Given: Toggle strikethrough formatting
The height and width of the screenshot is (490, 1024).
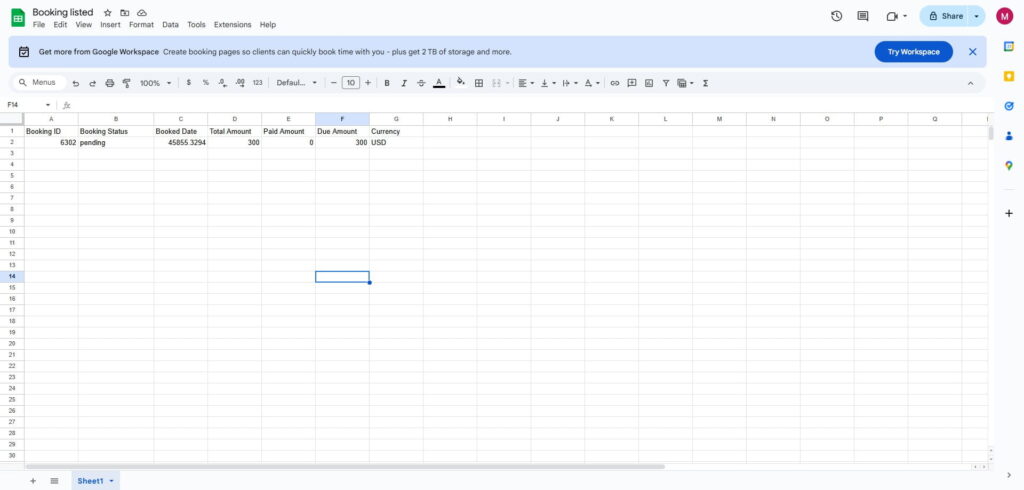Looking at the screenshot, I should tap(421, 83).
